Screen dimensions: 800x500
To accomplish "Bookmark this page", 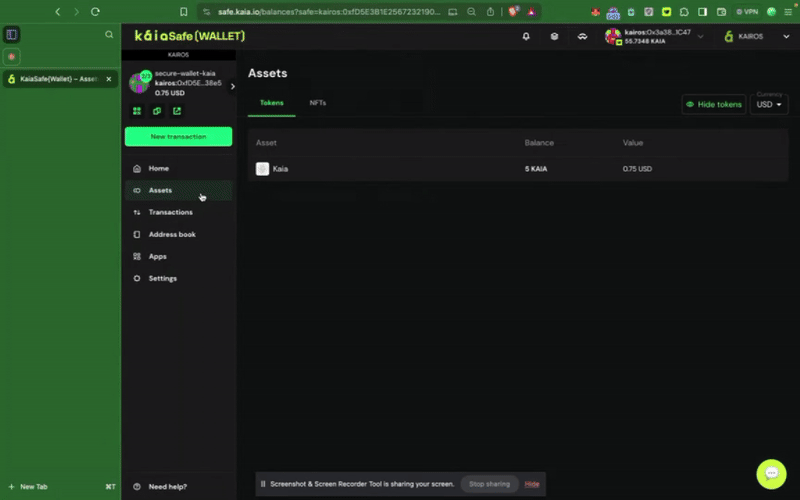I will pos(184,11).
